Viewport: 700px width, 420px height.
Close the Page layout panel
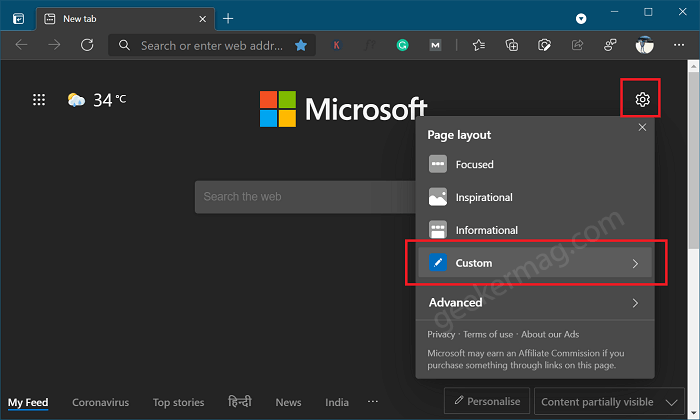[642, 128]
